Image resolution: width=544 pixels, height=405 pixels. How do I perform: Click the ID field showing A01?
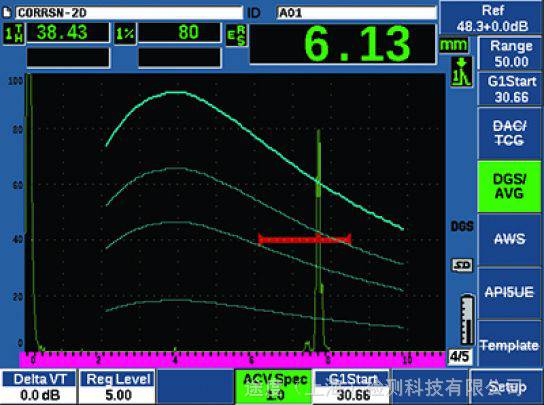coord(357,13)
